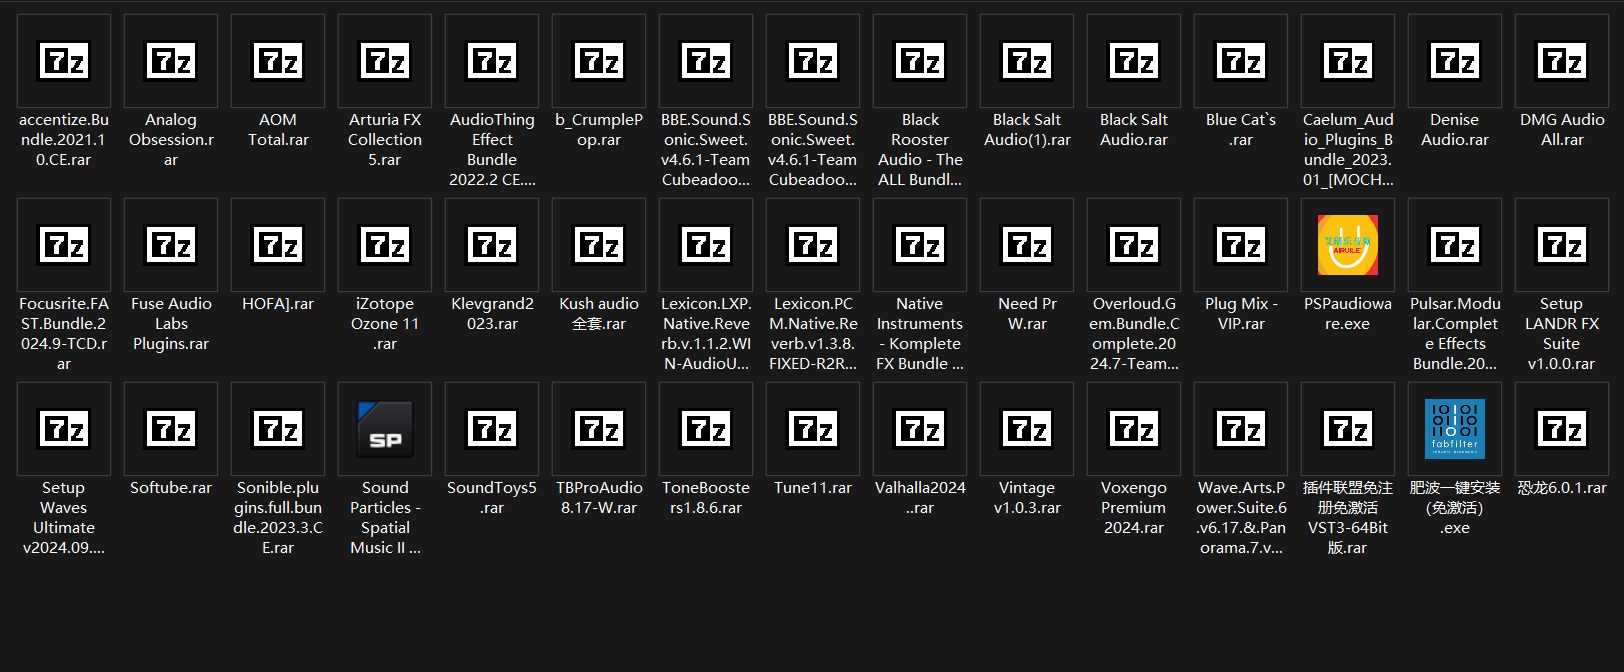The height and width of the screenshot is (672, 1624).
Task: Click the FabFilter one-click installer icon
Action: [x=1454, y=429]
